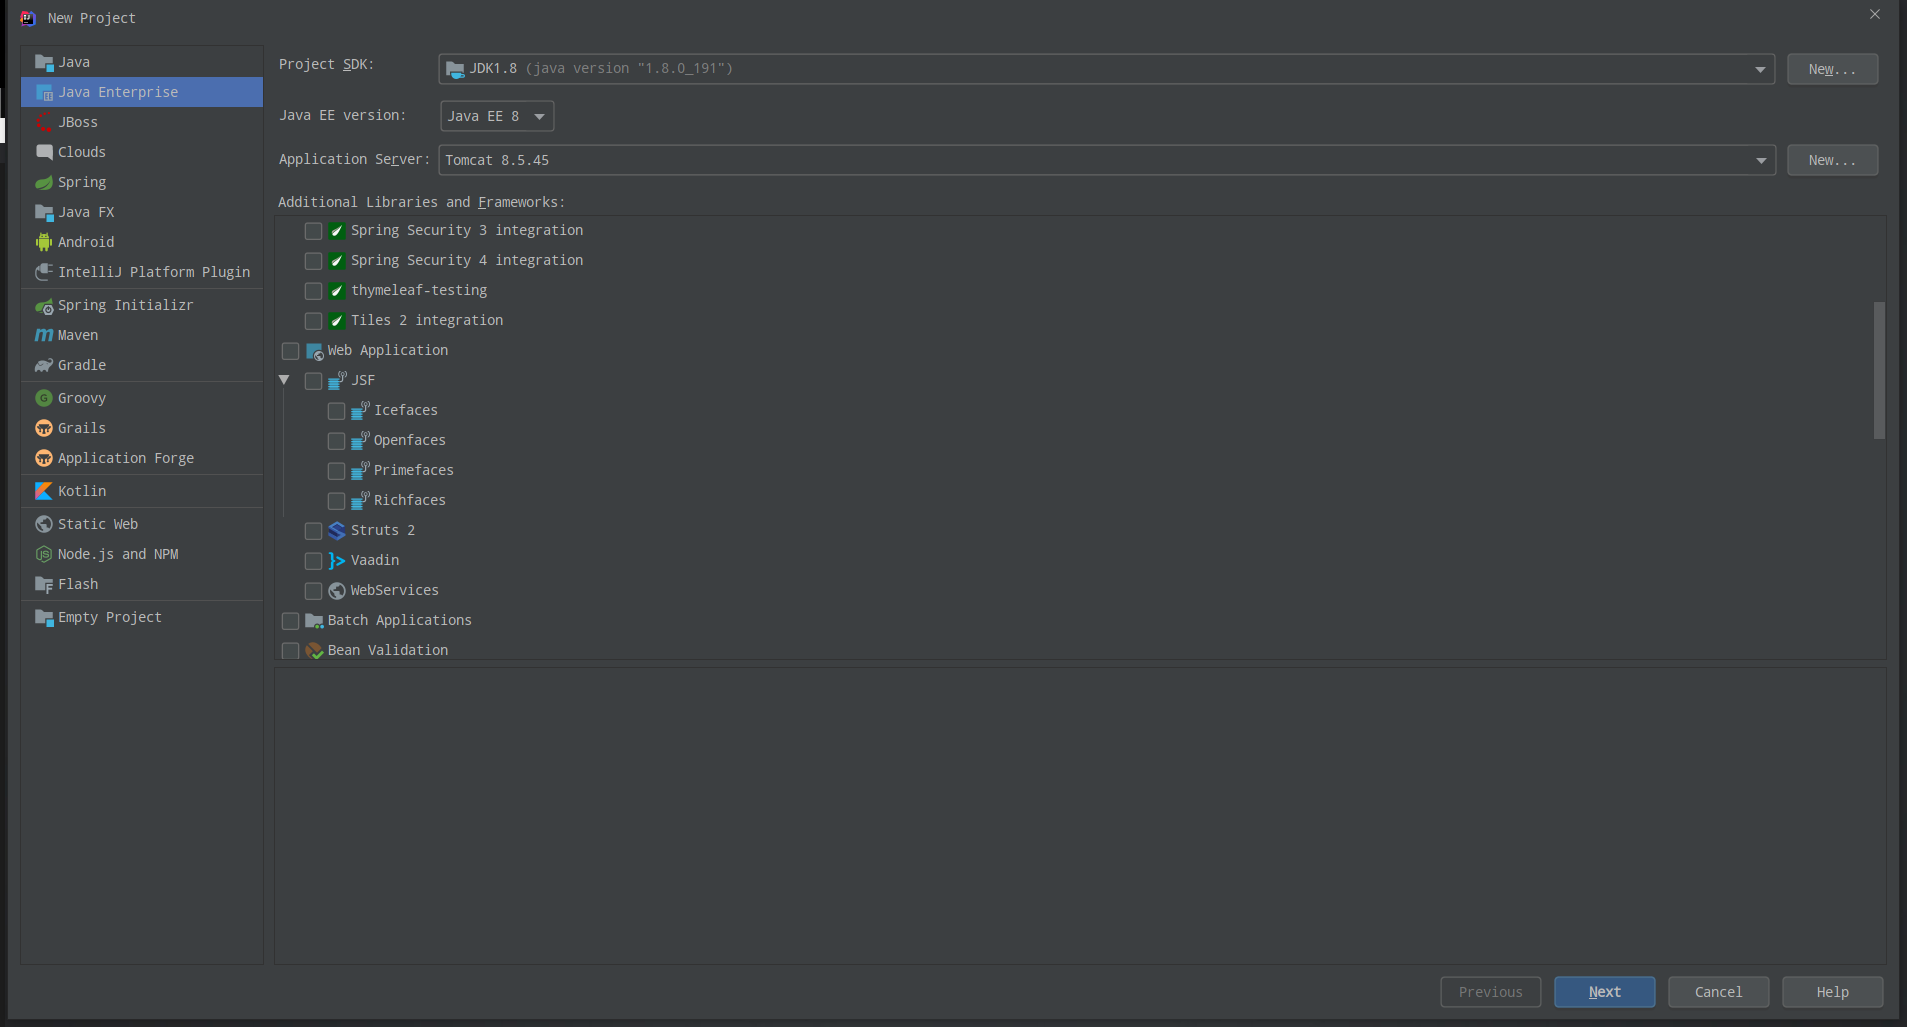Click New button beside Application Server

click(x=1832, y=160)
